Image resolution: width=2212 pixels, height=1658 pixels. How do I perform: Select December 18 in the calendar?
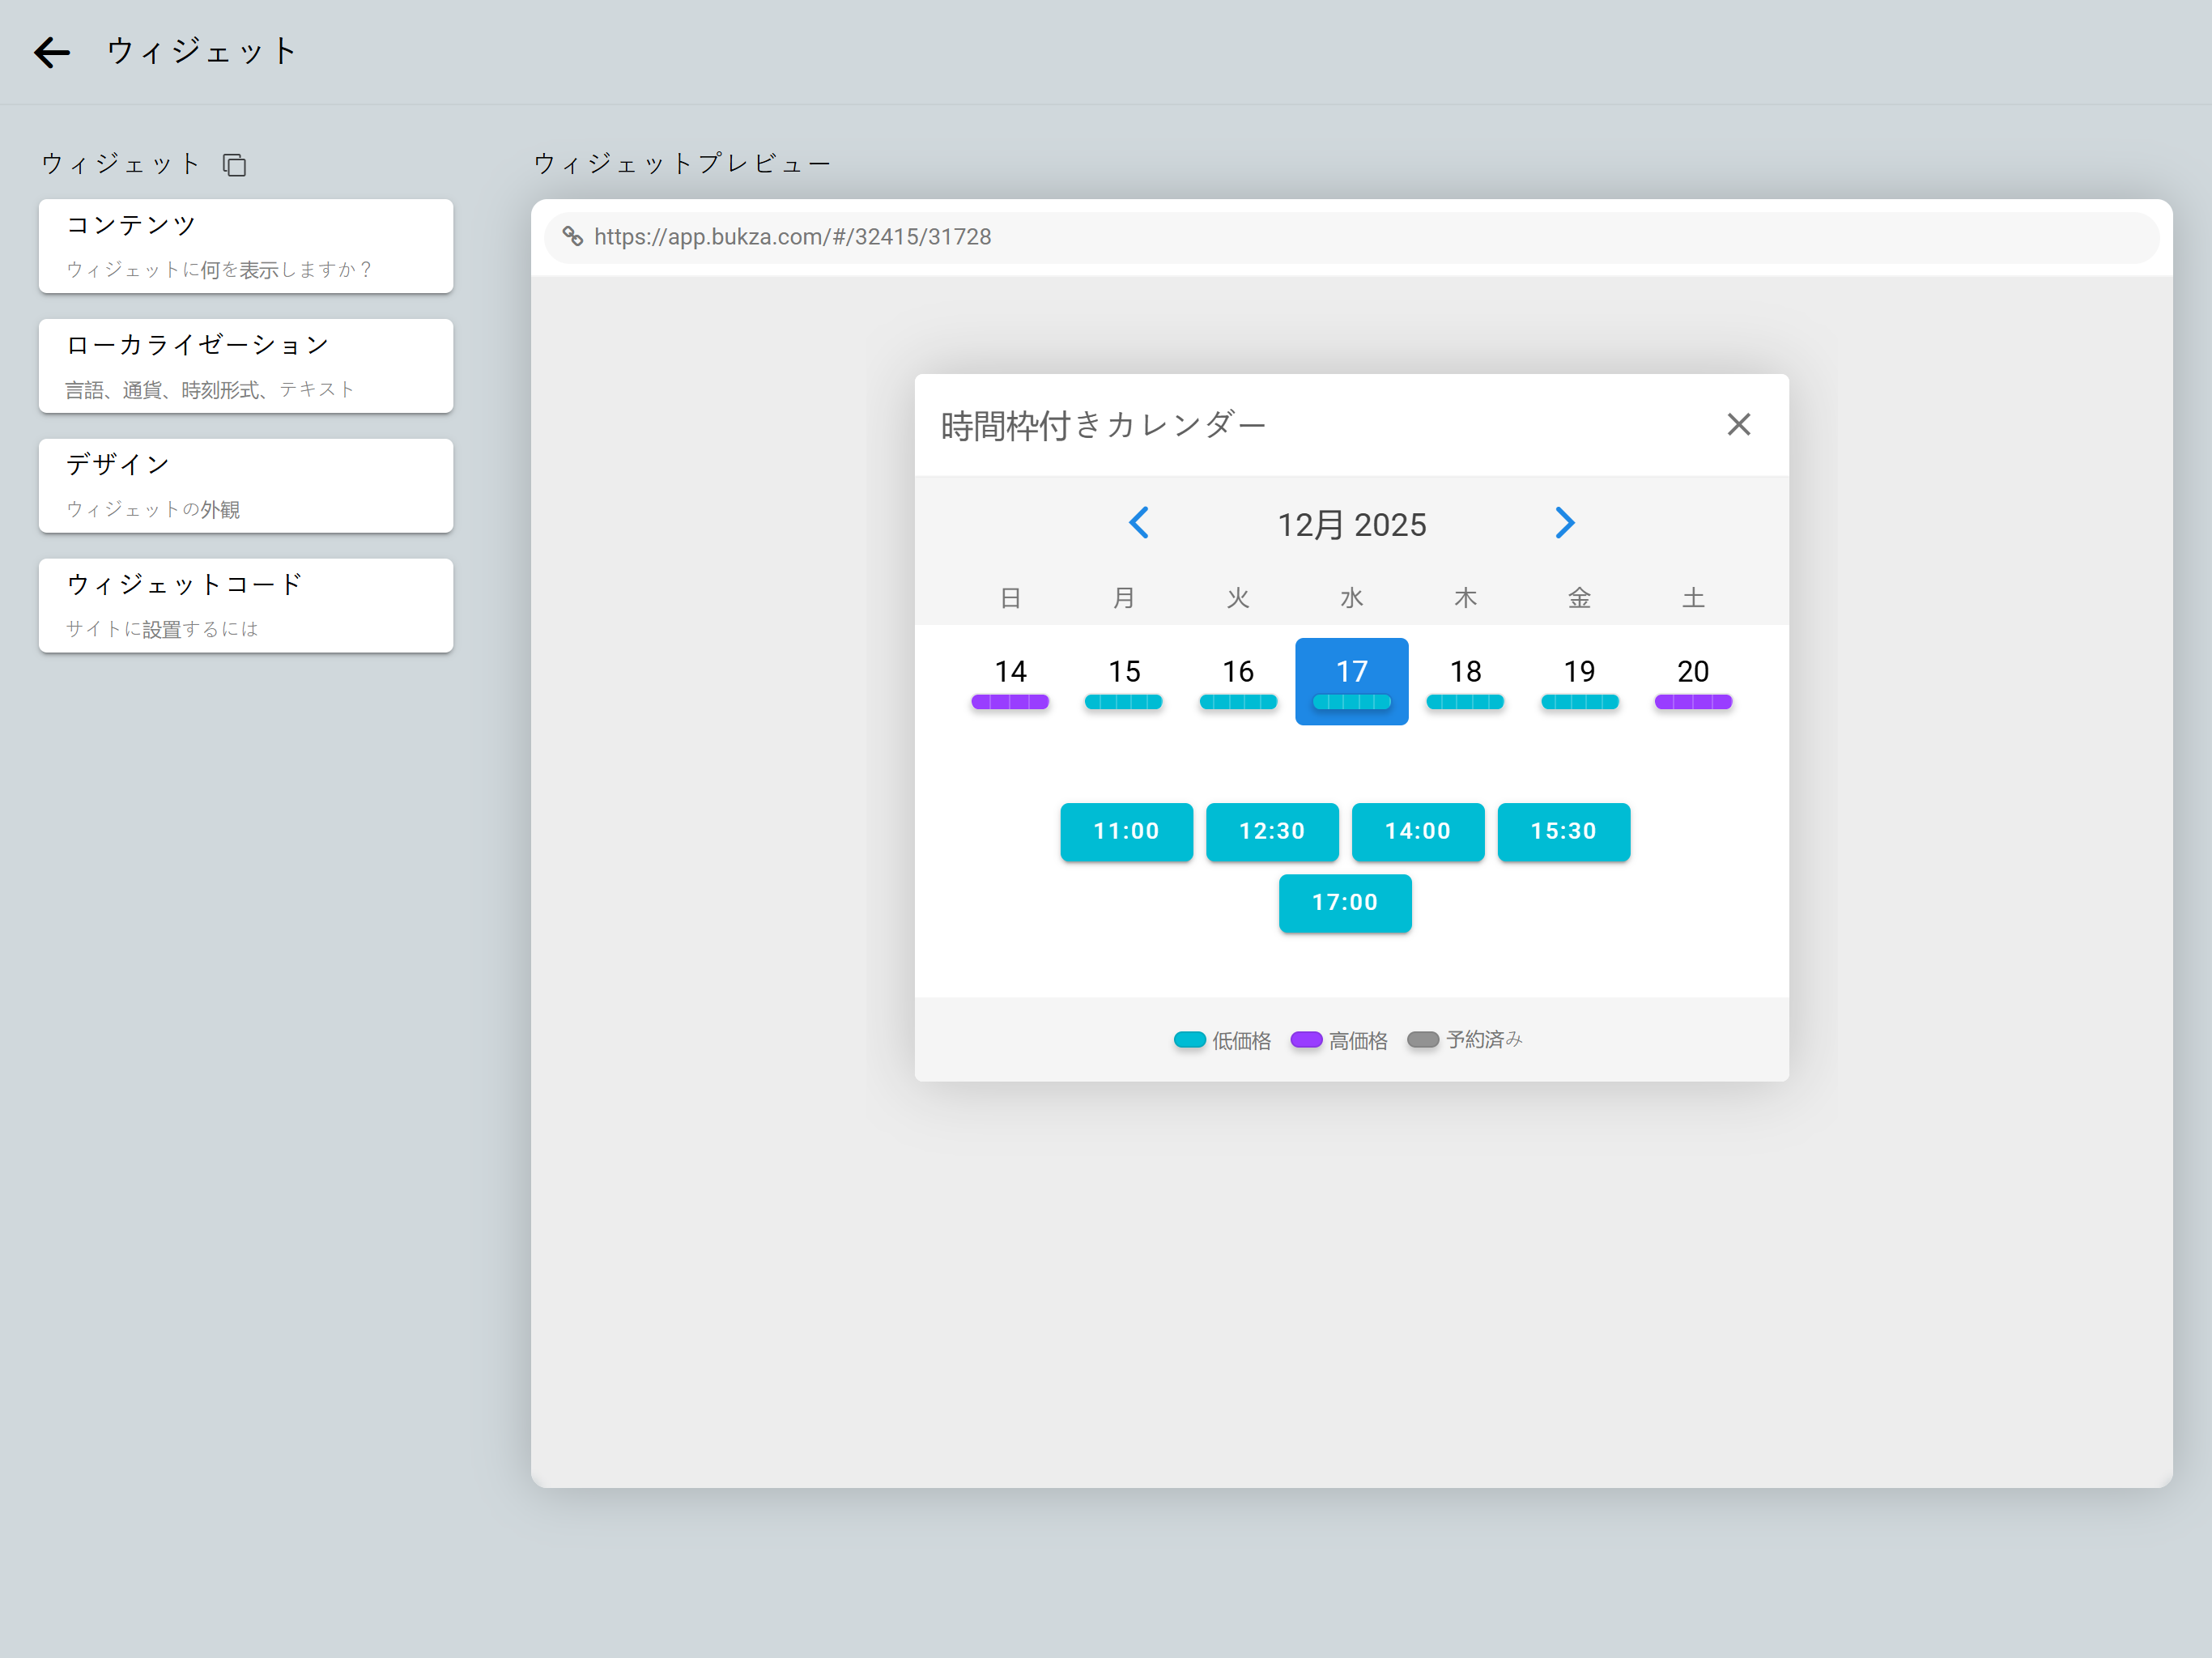point(1465,681)
